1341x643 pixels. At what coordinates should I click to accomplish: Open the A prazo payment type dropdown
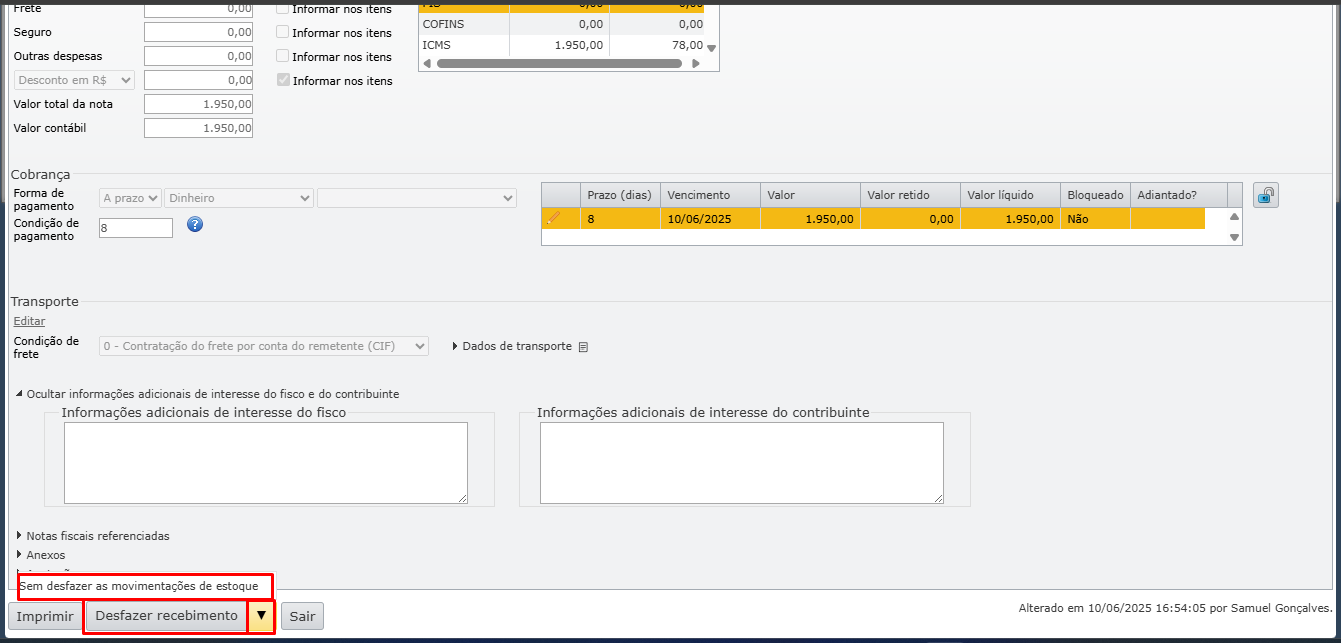point(130,198)
